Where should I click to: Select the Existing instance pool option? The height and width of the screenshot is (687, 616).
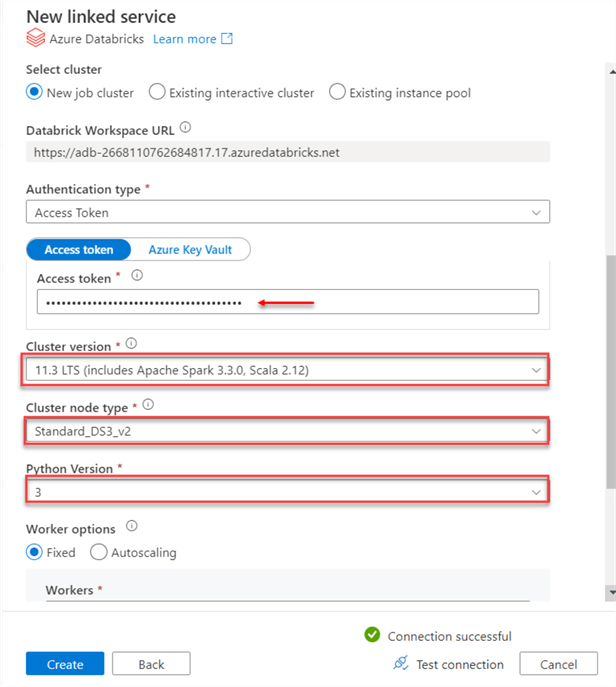click(x=337, y=93)
